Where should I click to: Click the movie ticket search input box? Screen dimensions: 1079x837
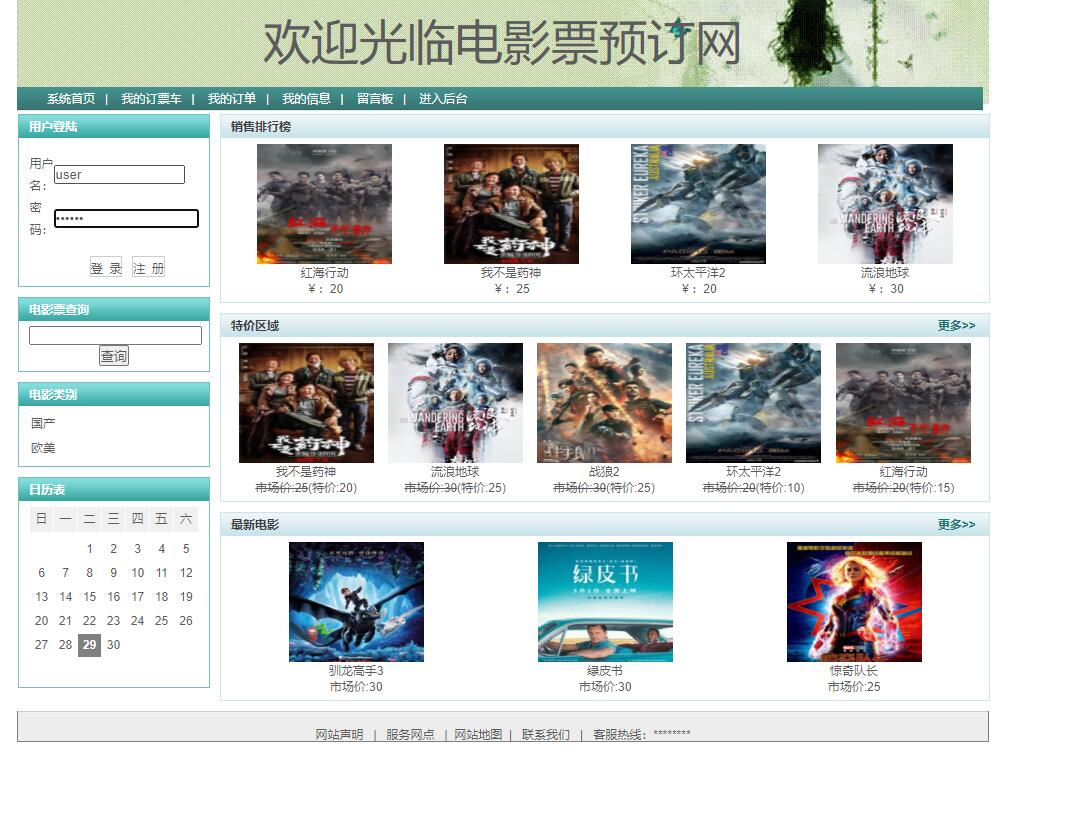tap(113, 335)
